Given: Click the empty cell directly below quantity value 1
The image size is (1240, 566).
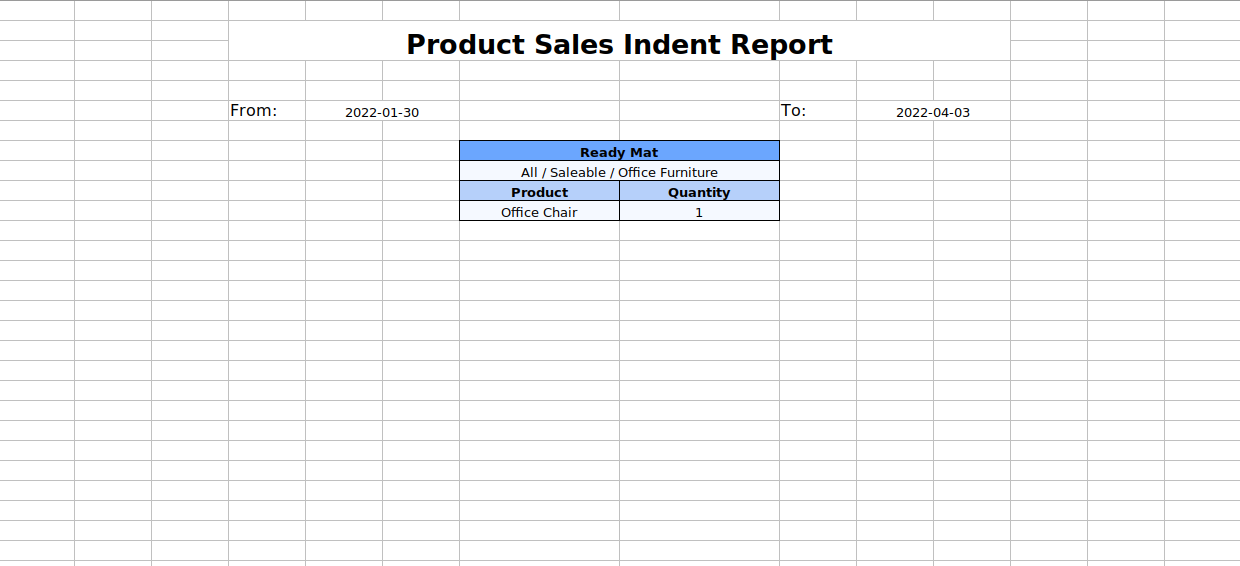Looking at the screenshot, I should [699, 231].
